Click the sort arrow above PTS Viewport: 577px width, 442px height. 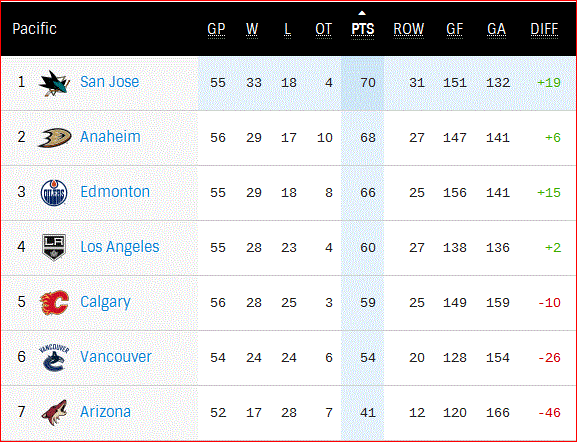pyautogui.click(x=362, y=13)
